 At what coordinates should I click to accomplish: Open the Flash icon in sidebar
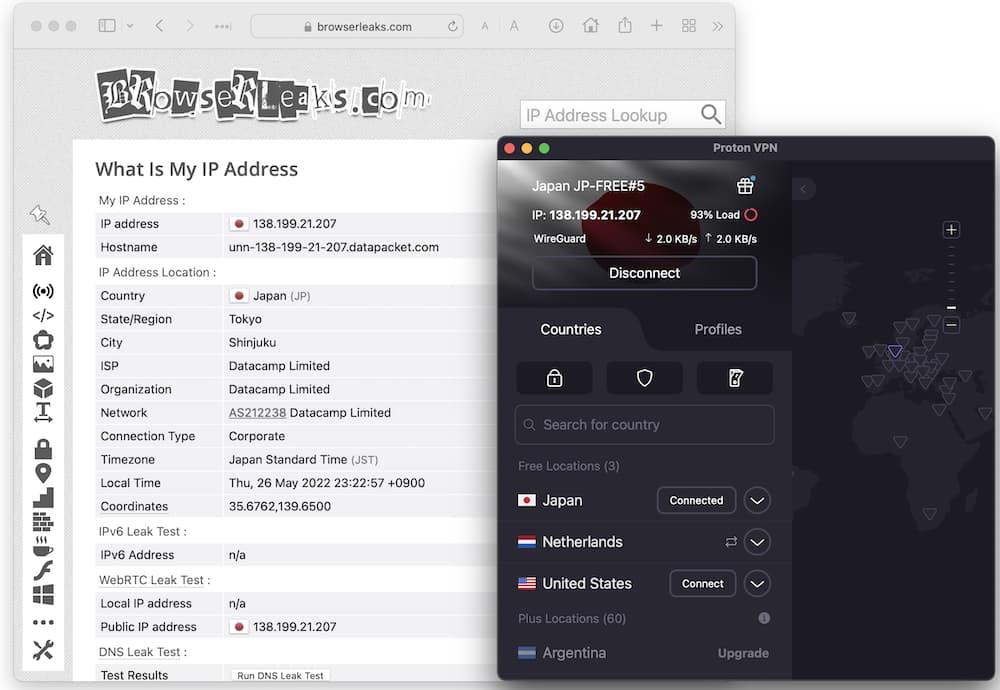click(43, 570)
